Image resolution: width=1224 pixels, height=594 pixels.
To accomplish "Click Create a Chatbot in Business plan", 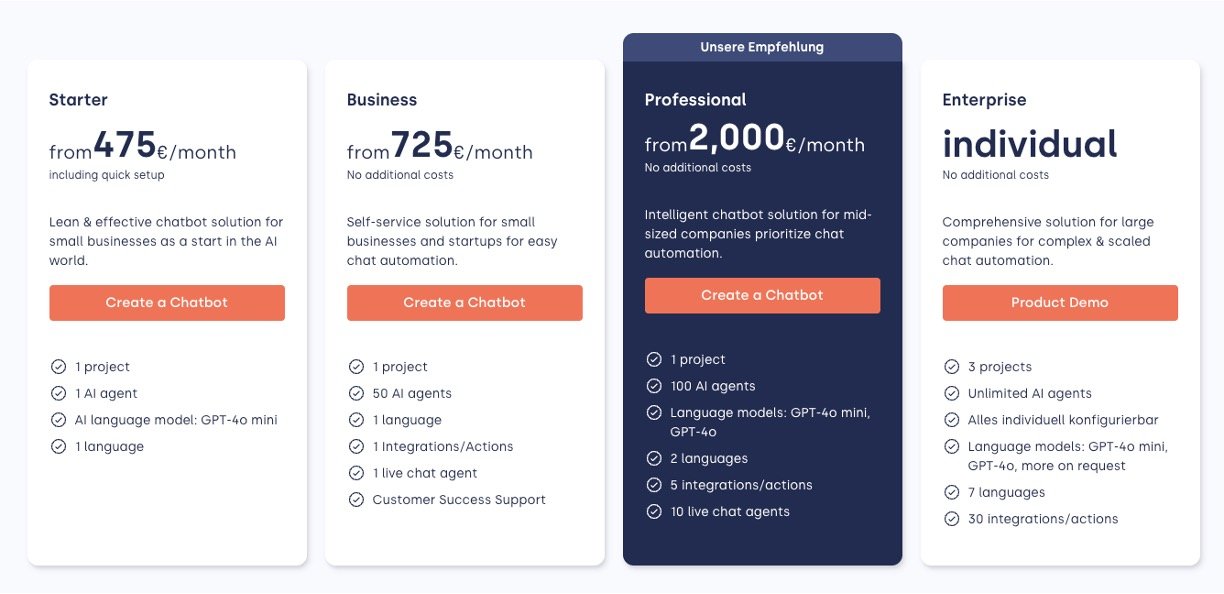I will coord(464,303).
